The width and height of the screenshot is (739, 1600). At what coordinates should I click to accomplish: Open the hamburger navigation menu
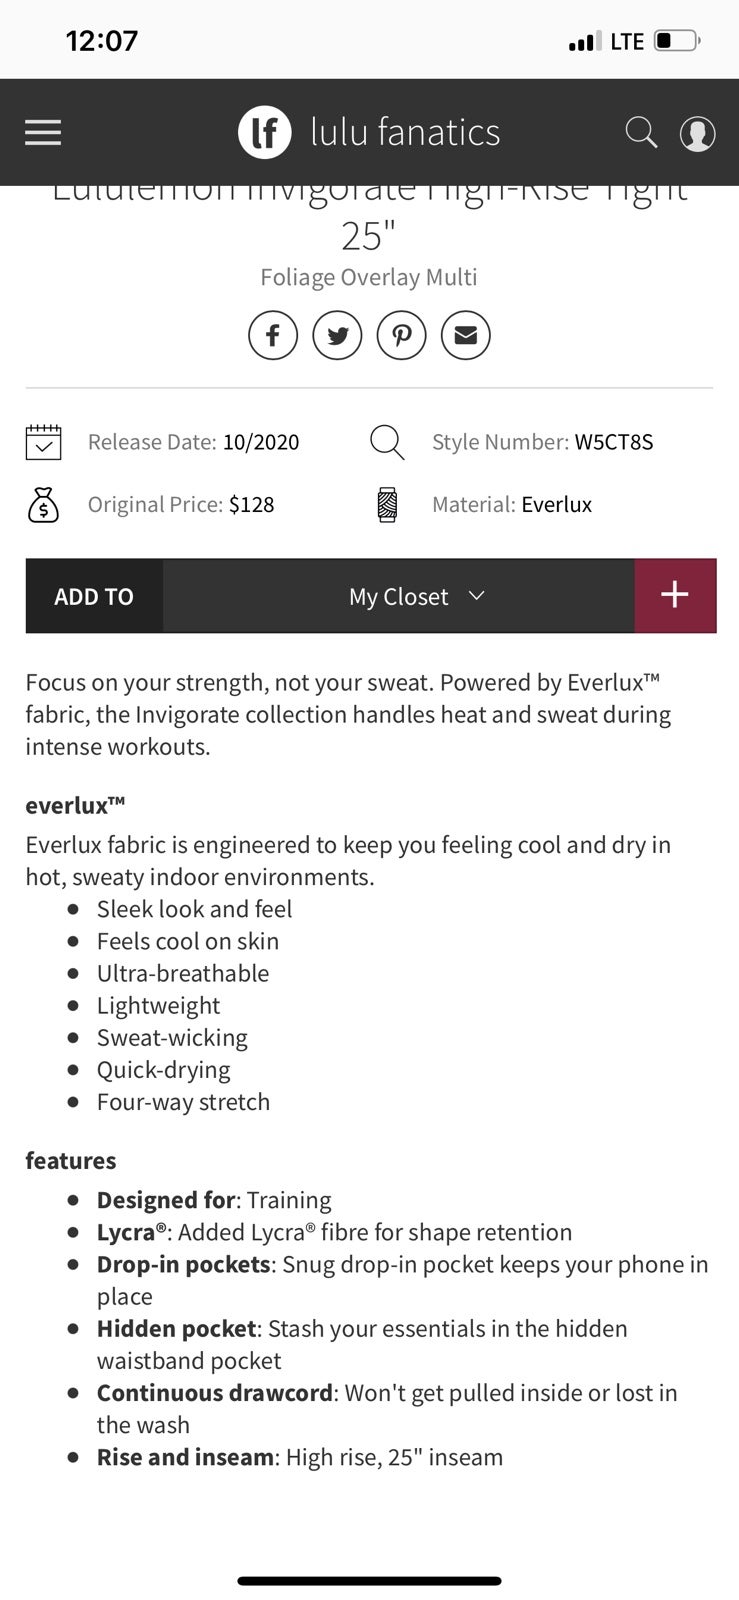tap(43, 133)
